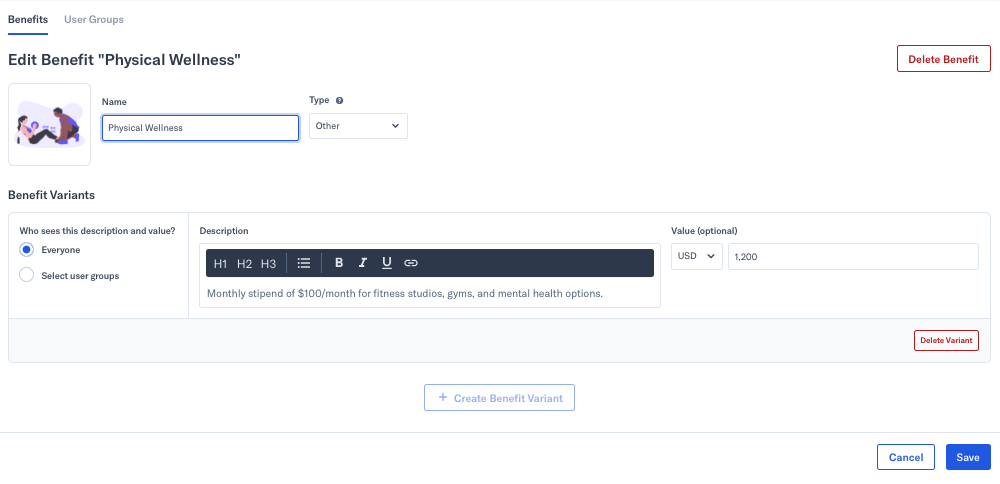Click the Type help question-mark icon
Image resolution: width=1000 pixels, height=484 pixels.
[339, 100]
